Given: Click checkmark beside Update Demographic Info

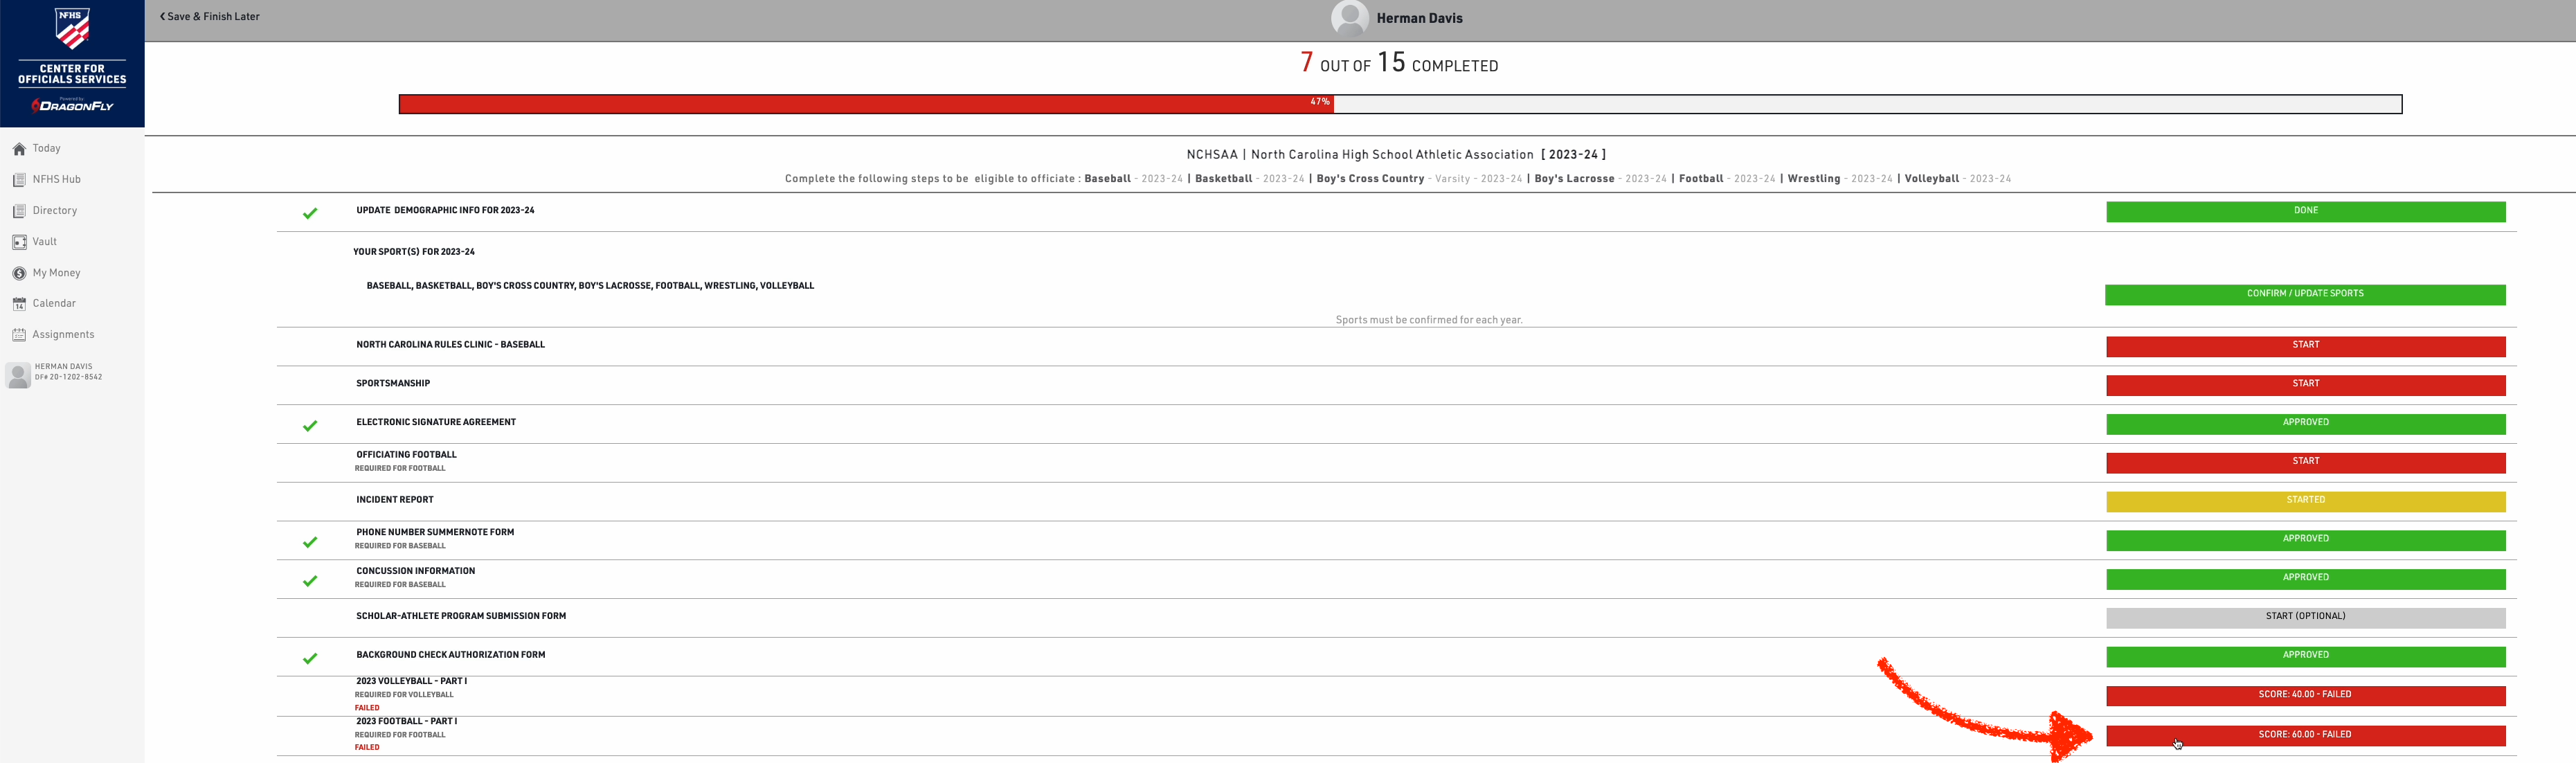Looking at the screenshot, I should tap(310, 213).
